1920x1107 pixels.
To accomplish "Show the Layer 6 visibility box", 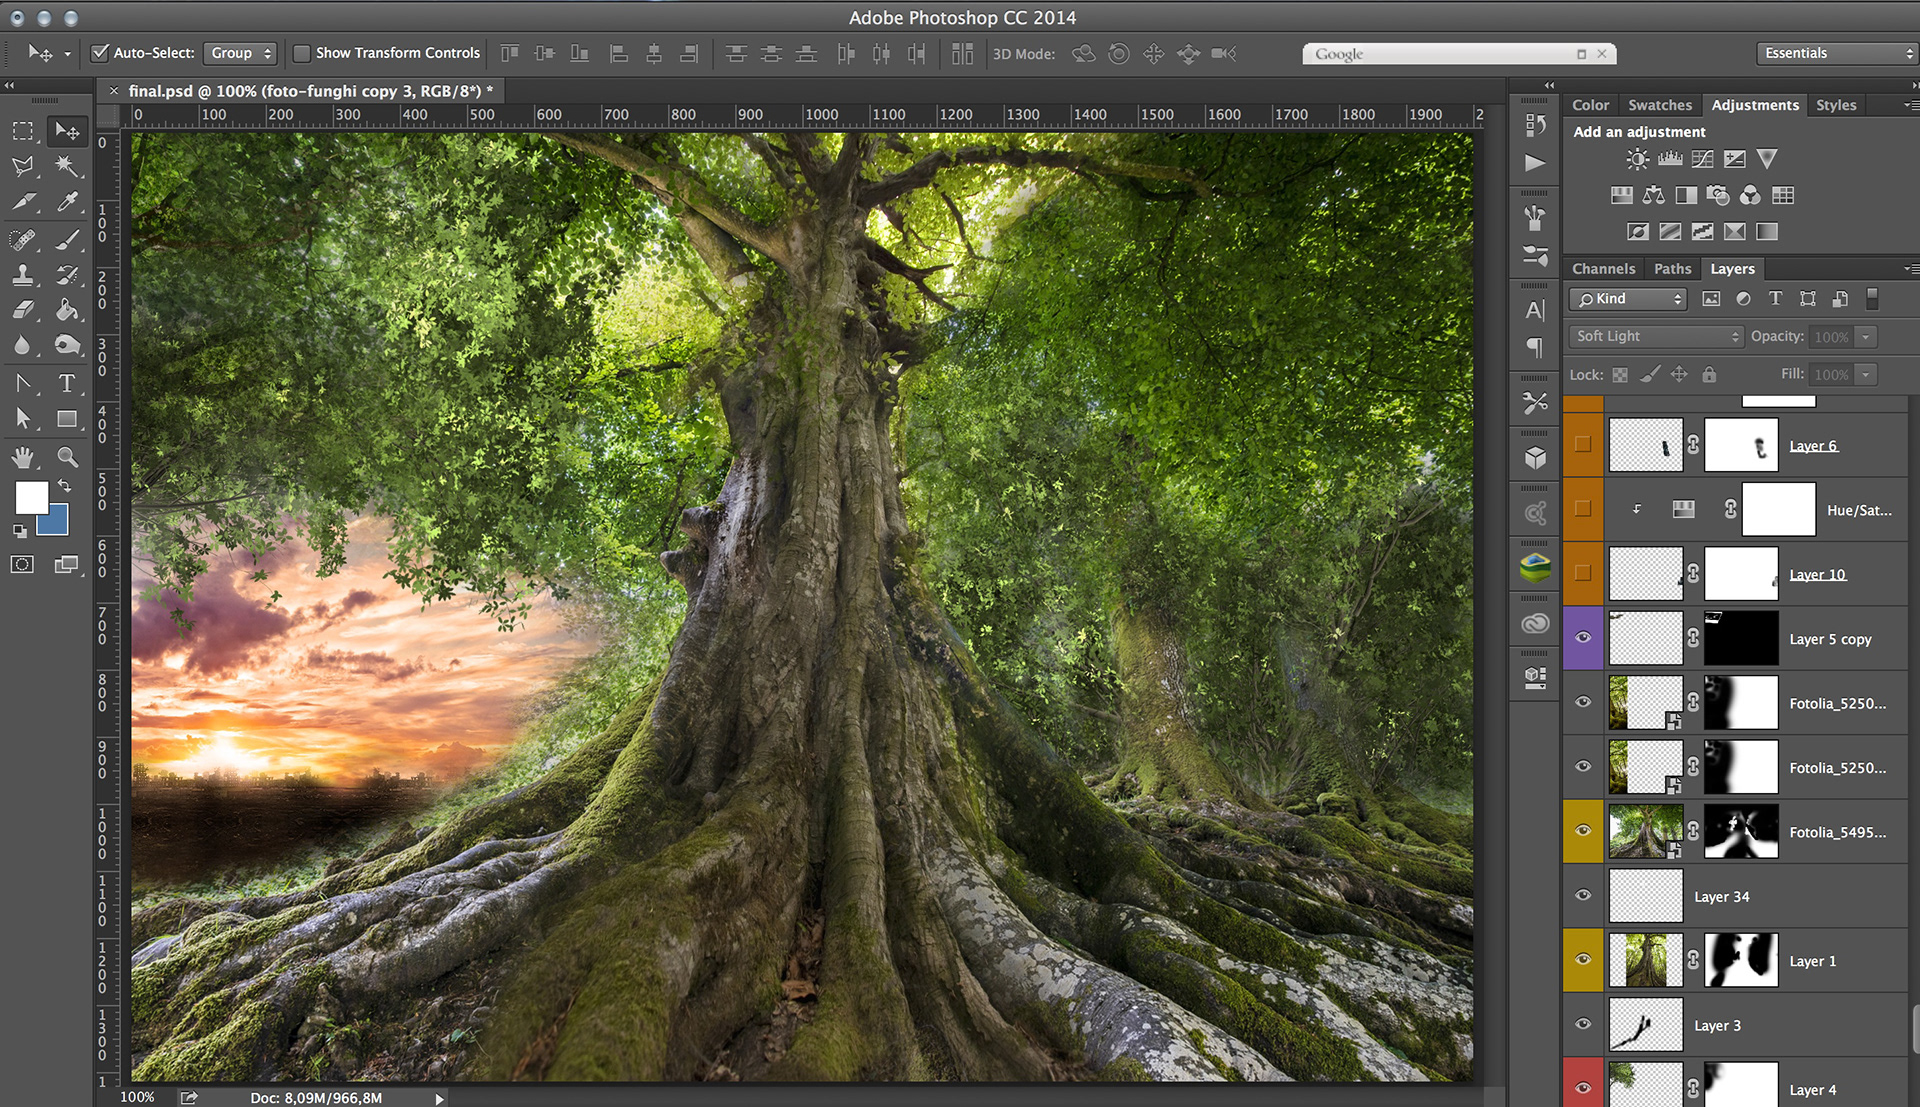I will tap(1582, 444).
